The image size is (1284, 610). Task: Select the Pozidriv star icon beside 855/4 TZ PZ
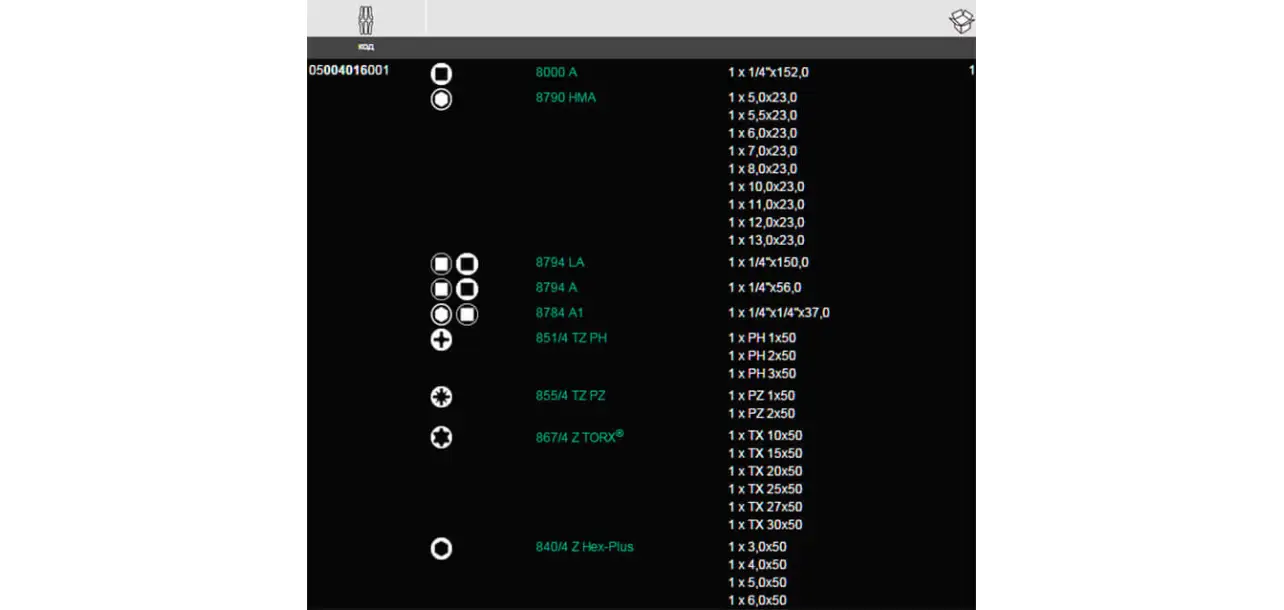(441, 397)
